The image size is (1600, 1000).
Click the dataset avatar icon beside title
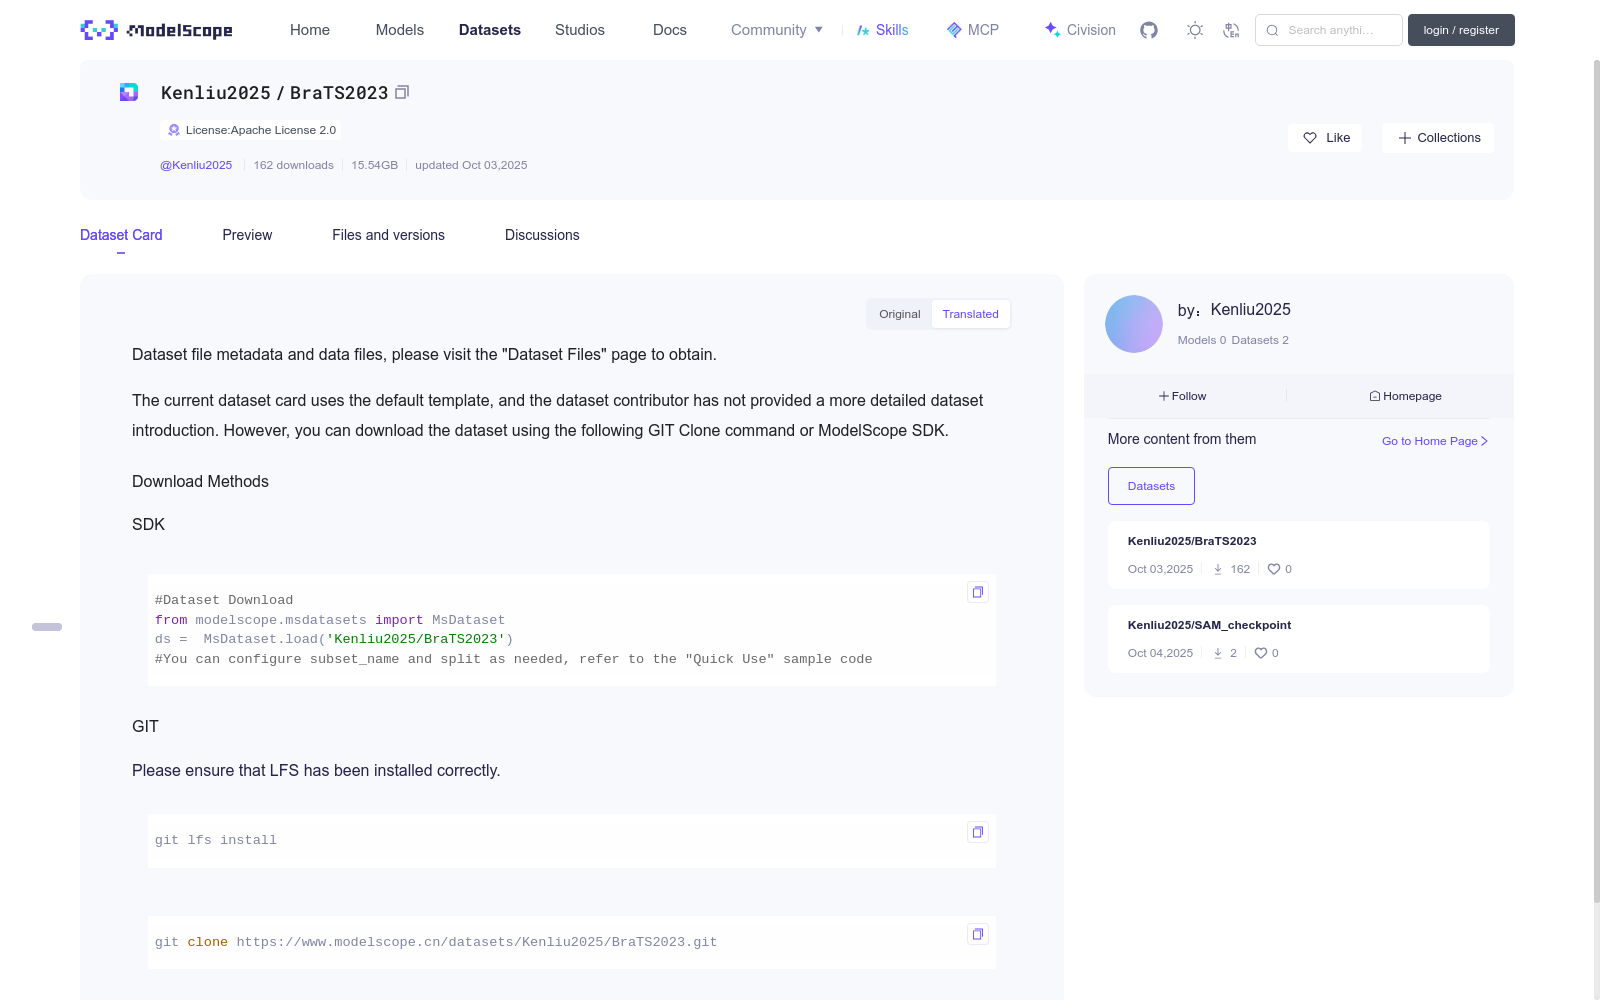[129, 92]
